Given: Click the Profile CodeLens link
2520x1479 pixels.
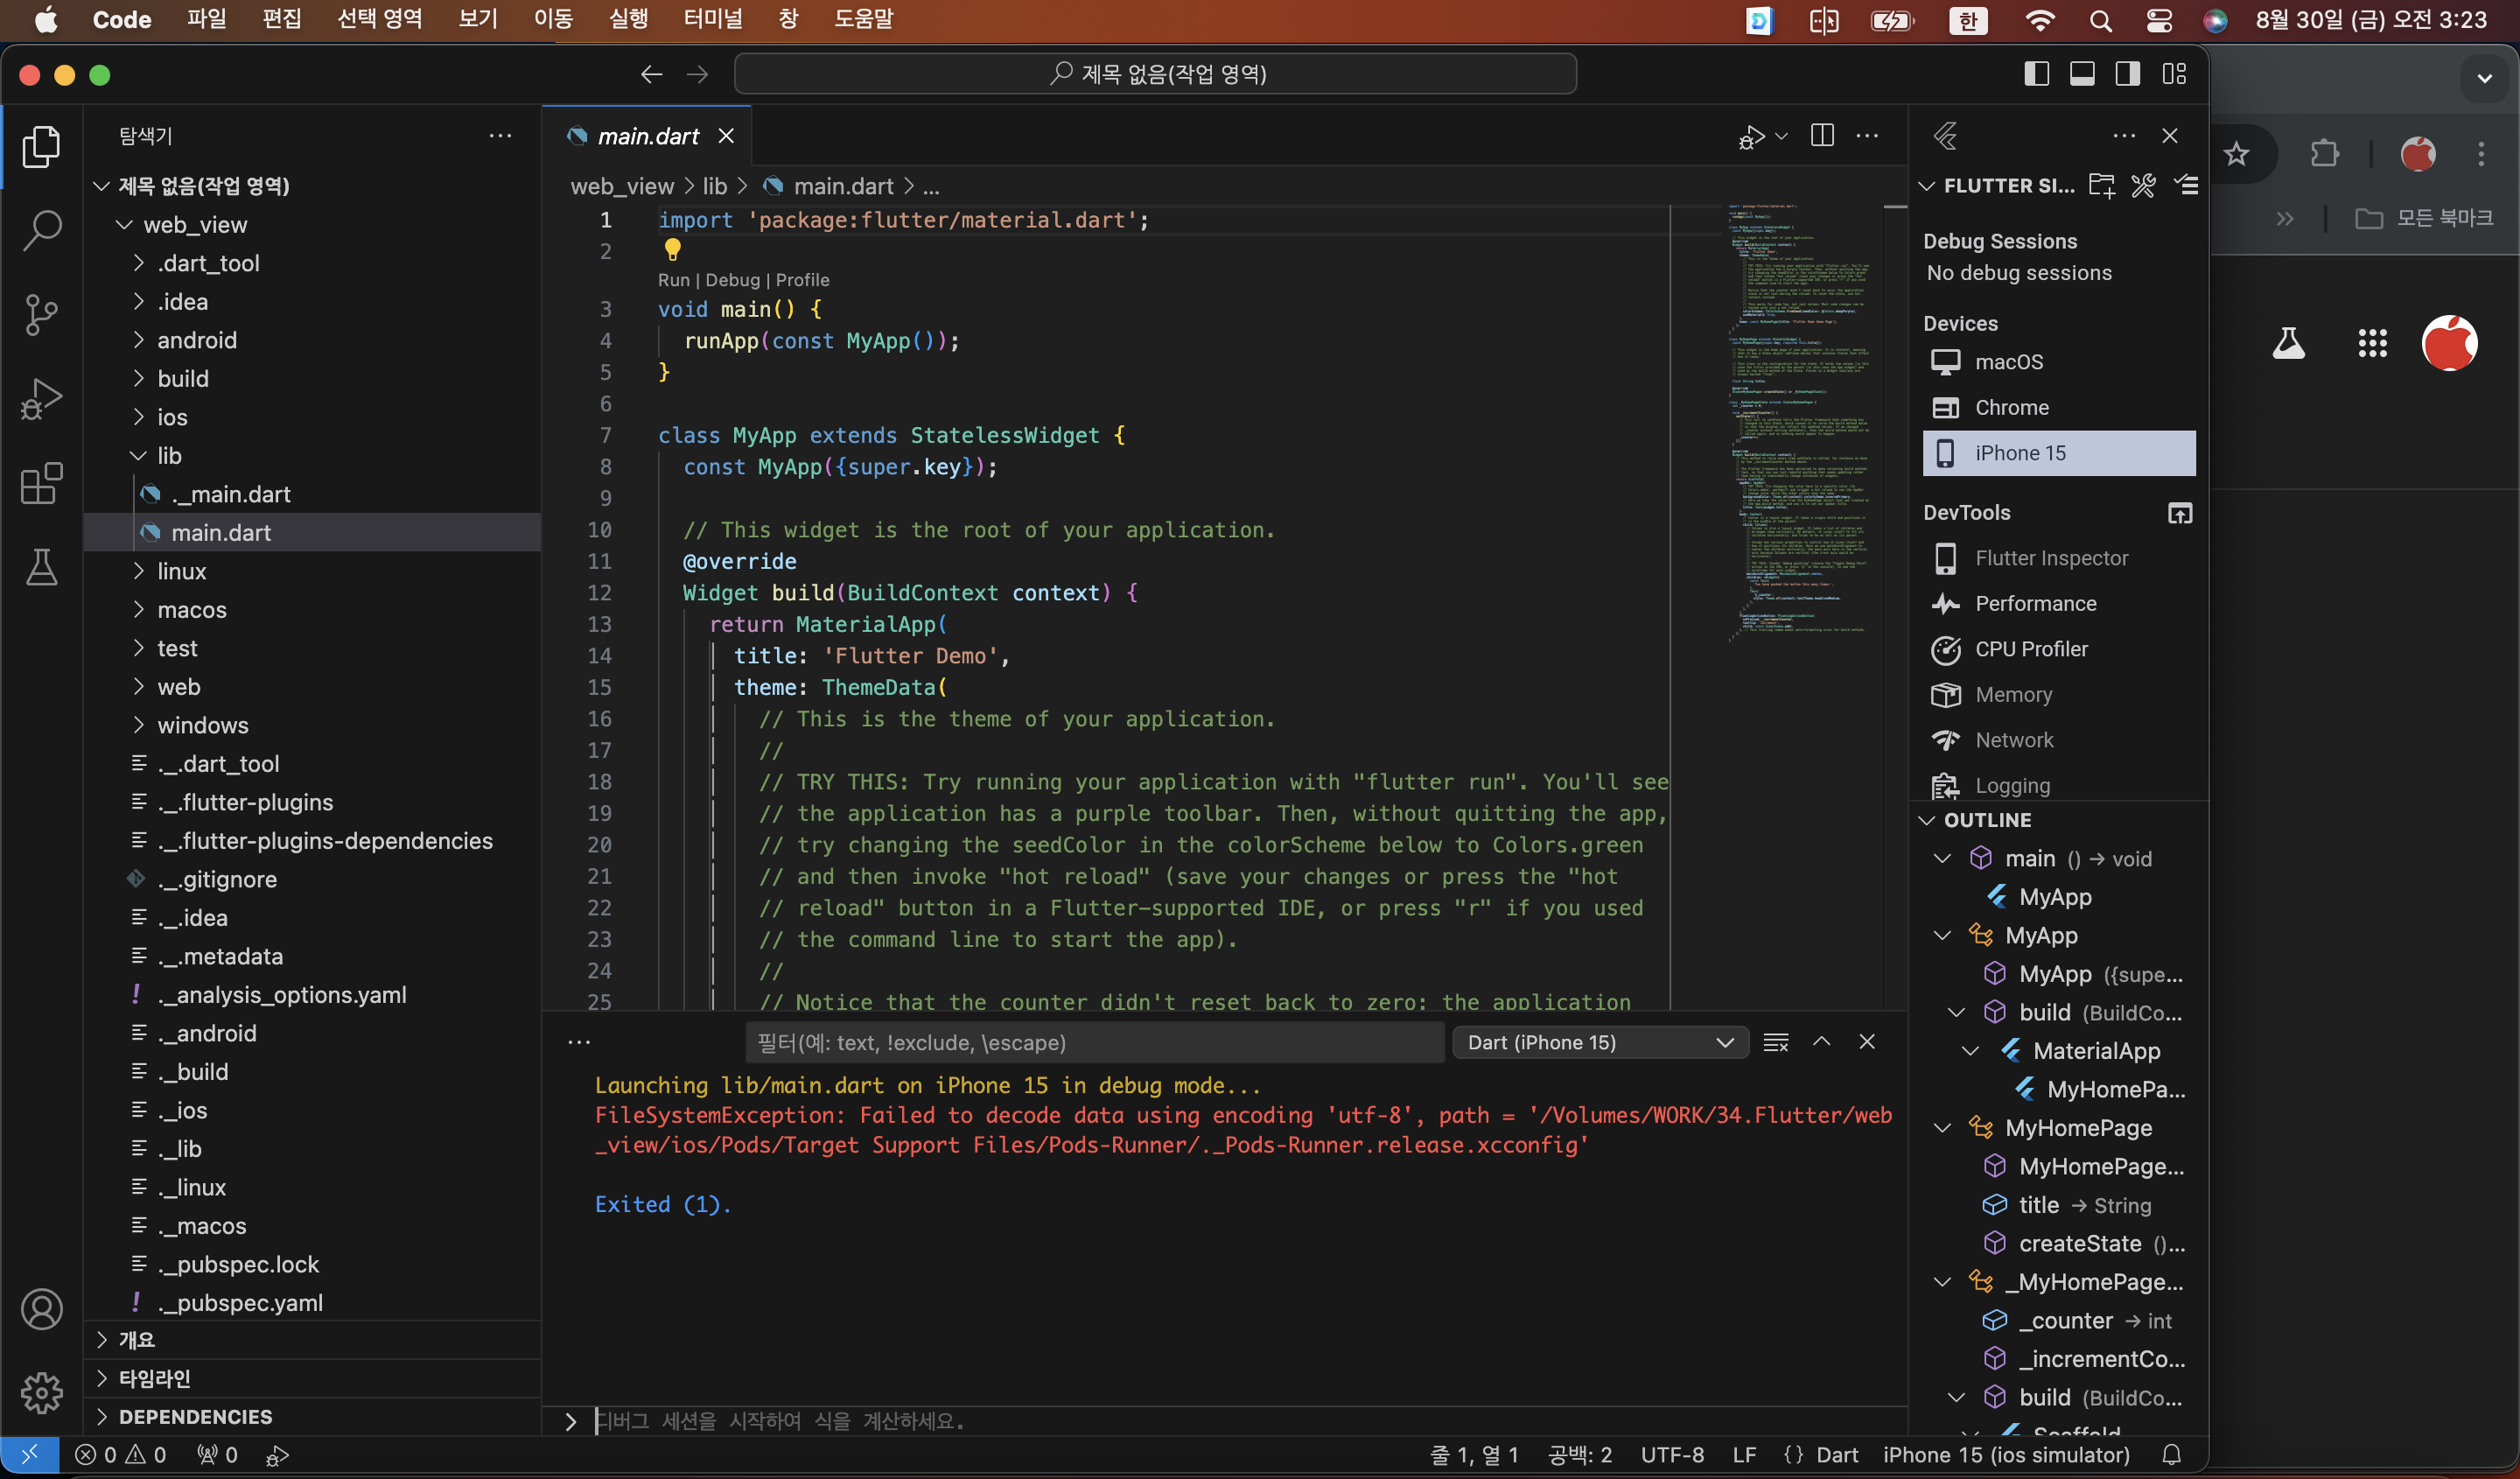Looking at the screenshot, I should click(x=802, y=280).
